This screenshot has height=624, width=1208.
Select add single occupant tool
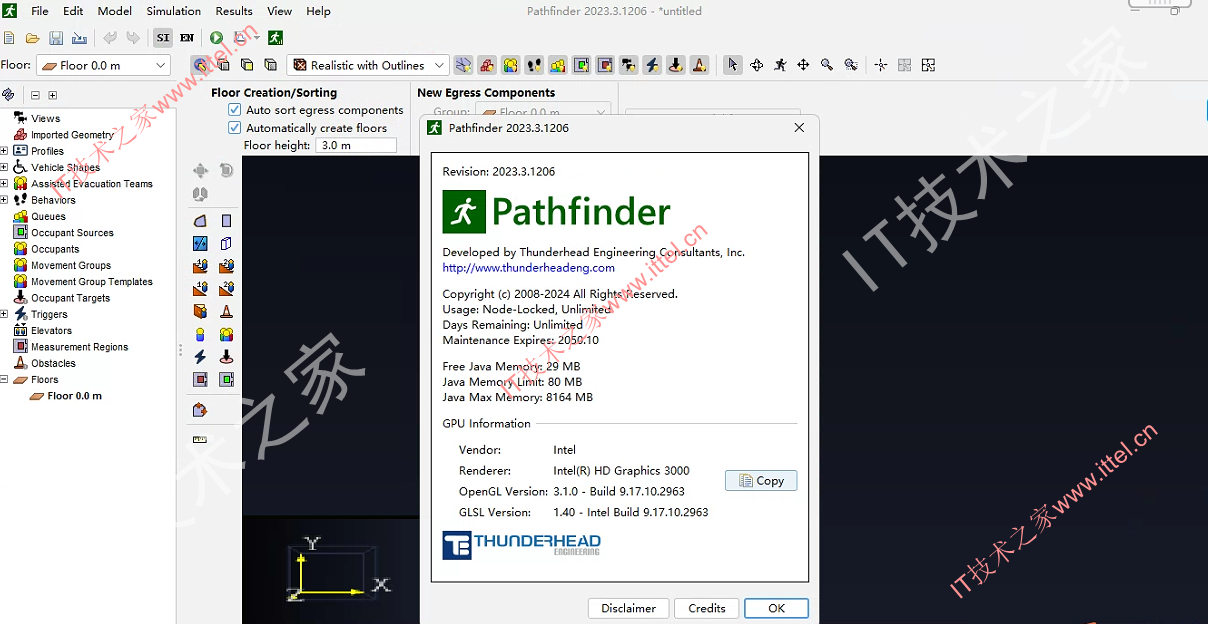pyautogui.click(x=200, y=334)
